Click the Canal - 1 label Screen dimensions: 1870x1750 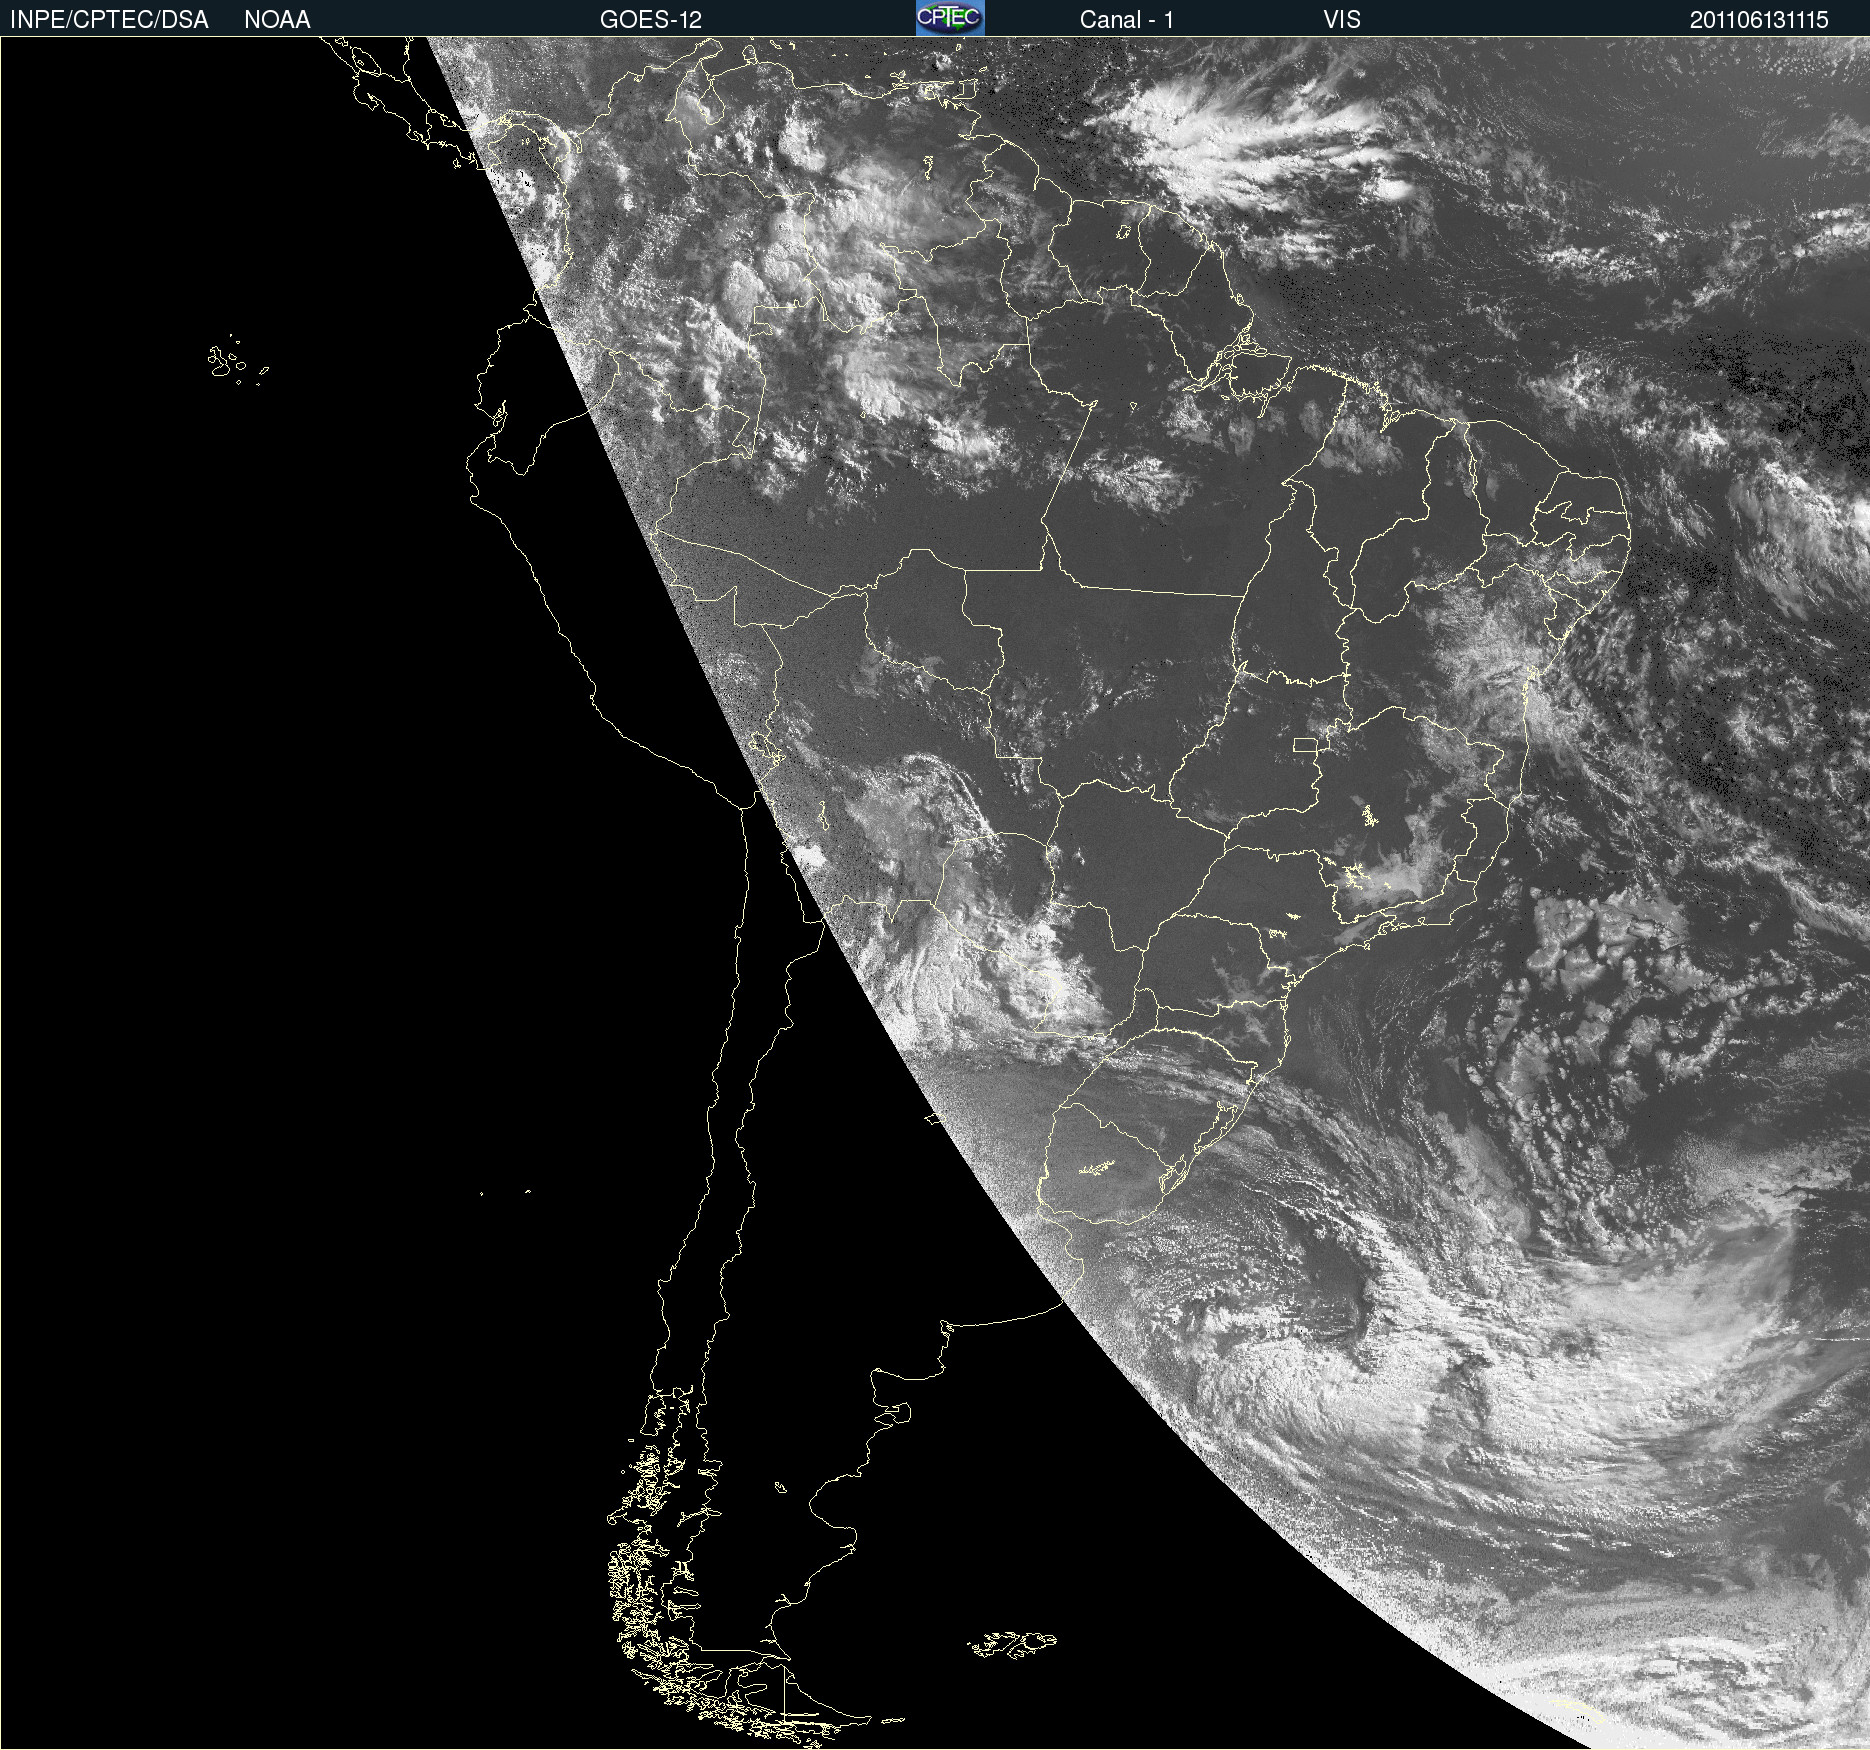[1127, 20]
